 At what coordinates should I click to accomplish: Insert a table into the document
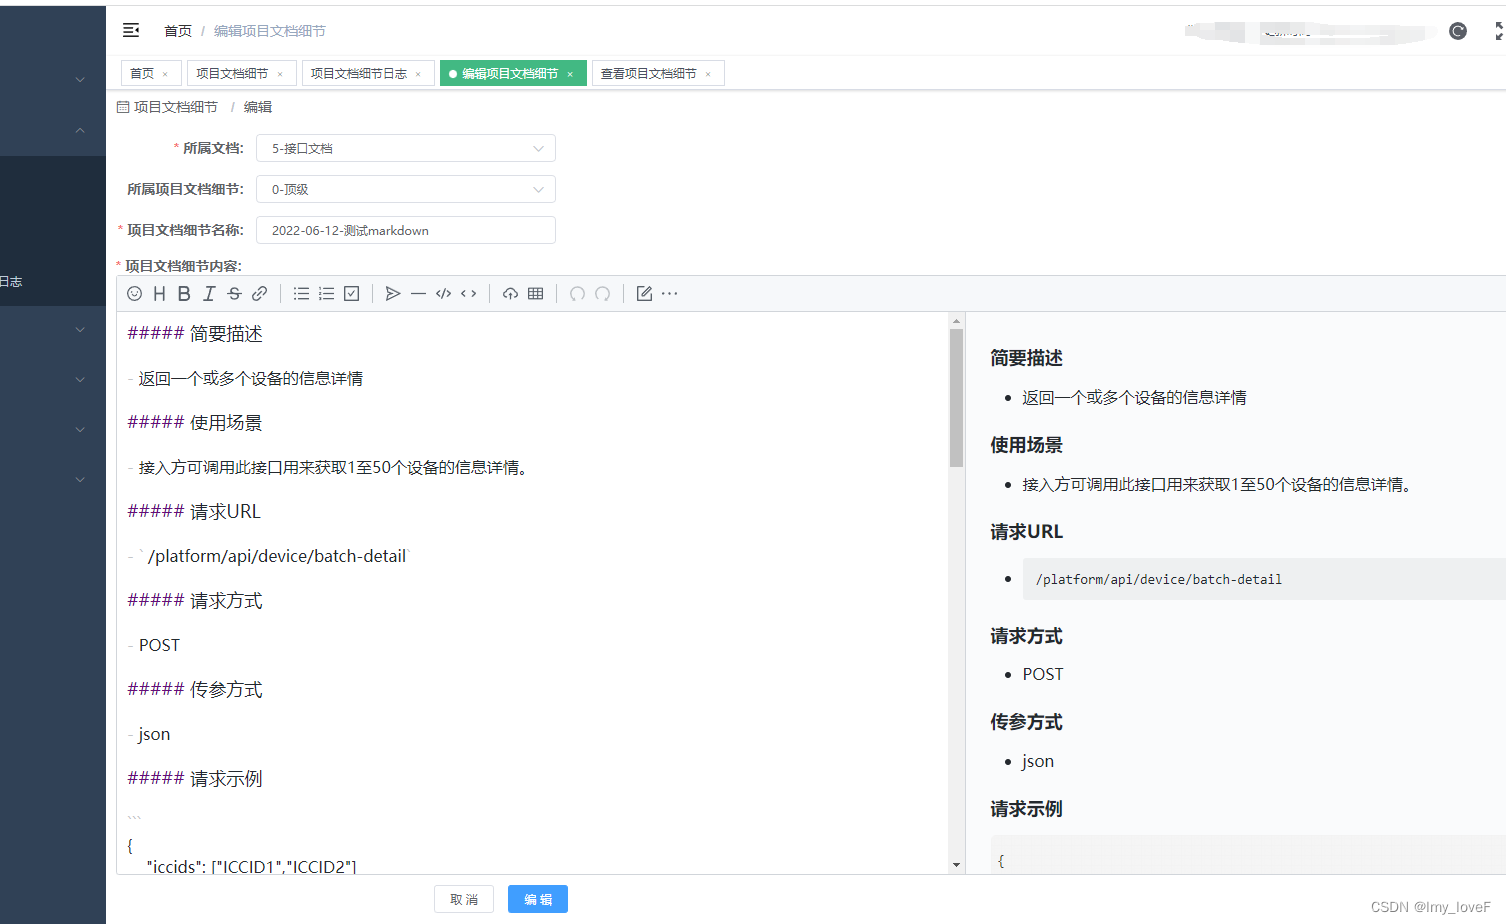coord(535,293)
